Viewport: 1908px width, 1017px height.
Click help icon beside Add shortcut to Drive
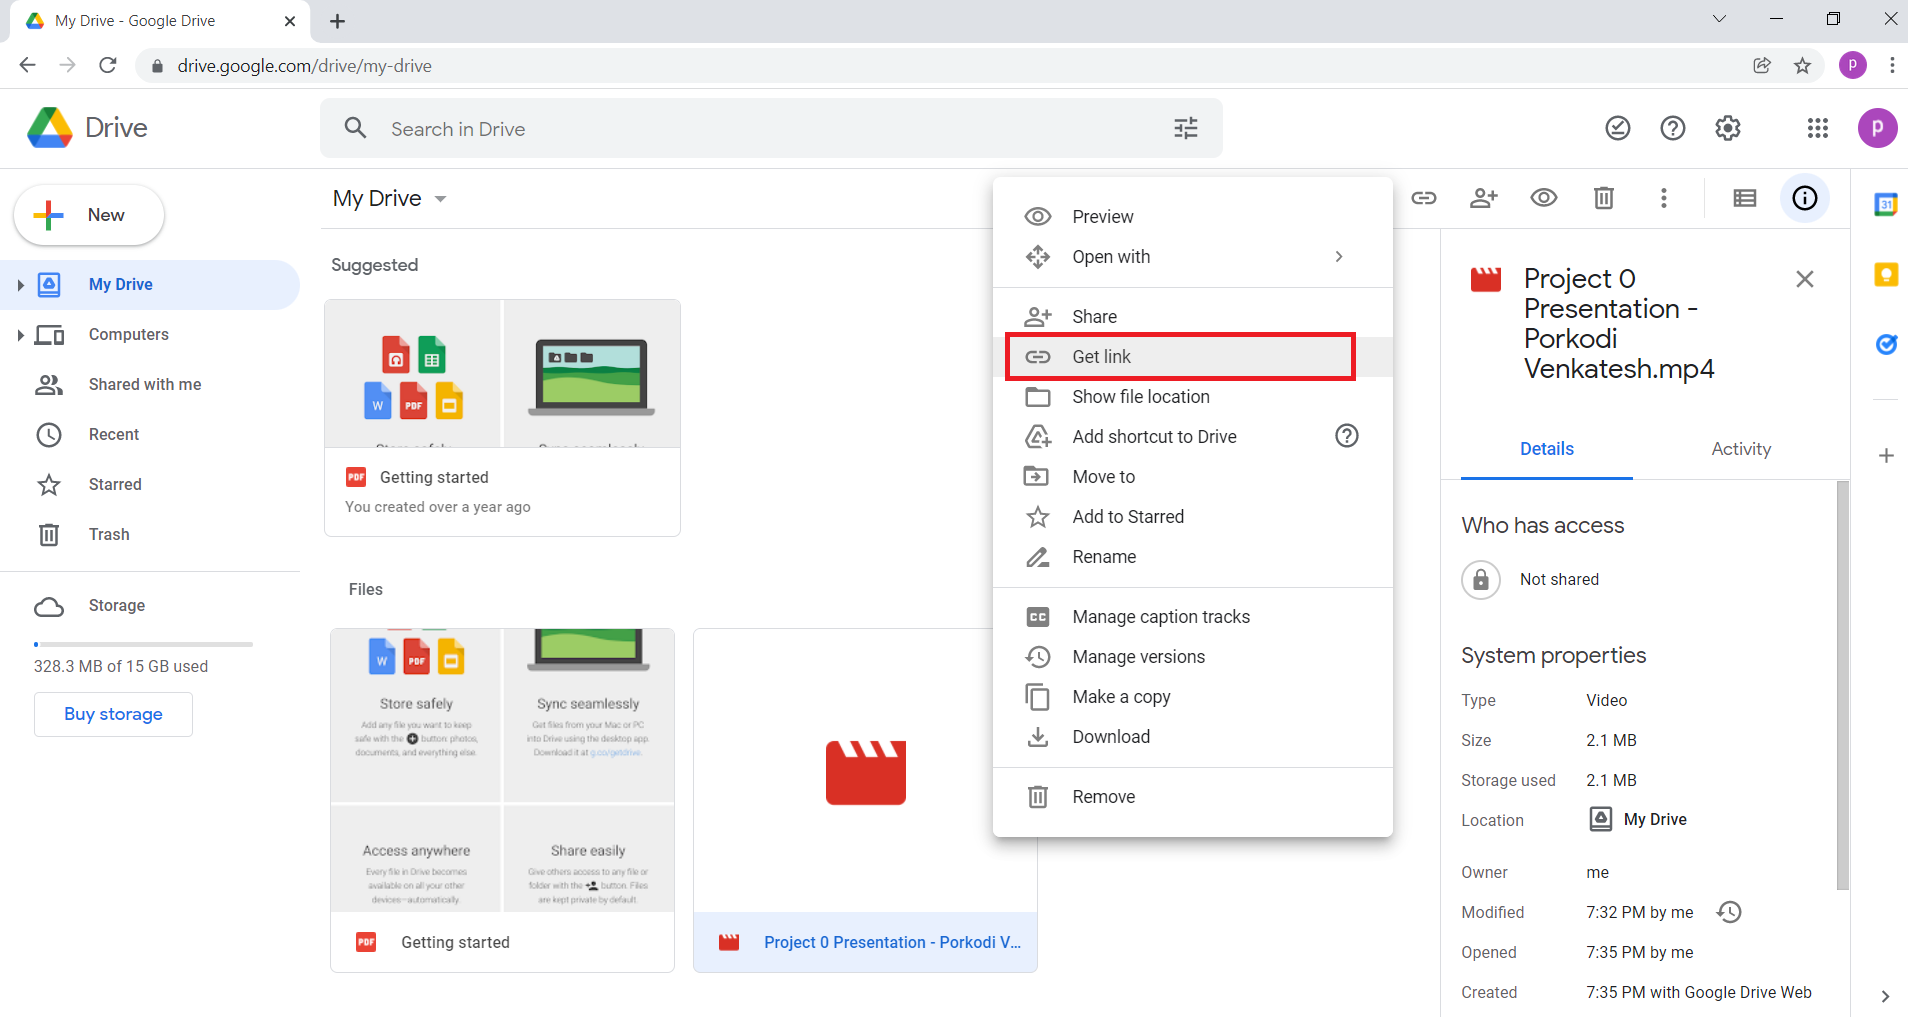(x=1346, y=436)
